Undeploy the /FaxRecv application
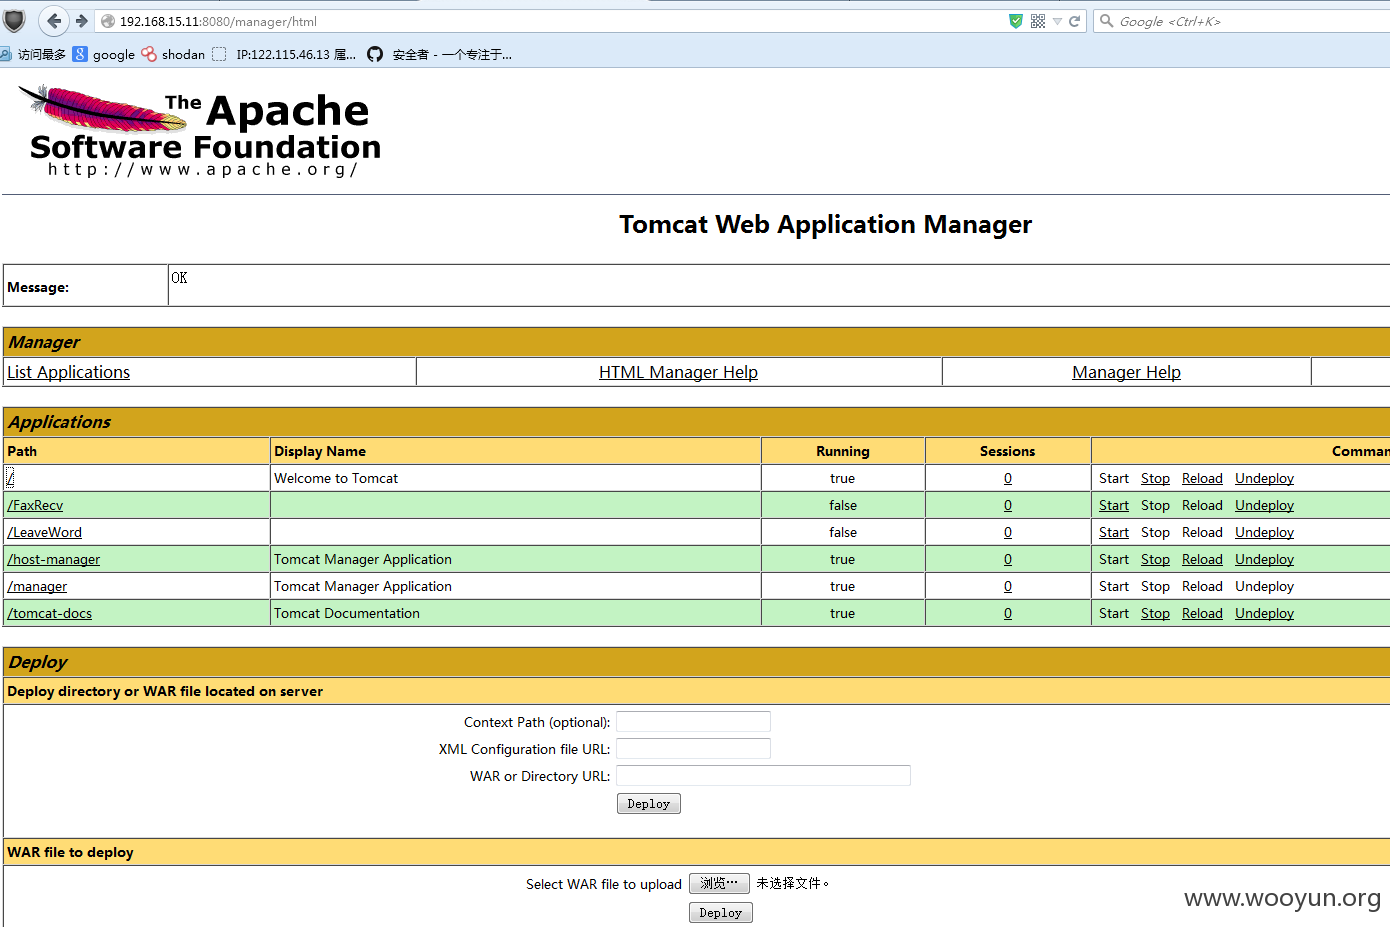 point(1264,505)
